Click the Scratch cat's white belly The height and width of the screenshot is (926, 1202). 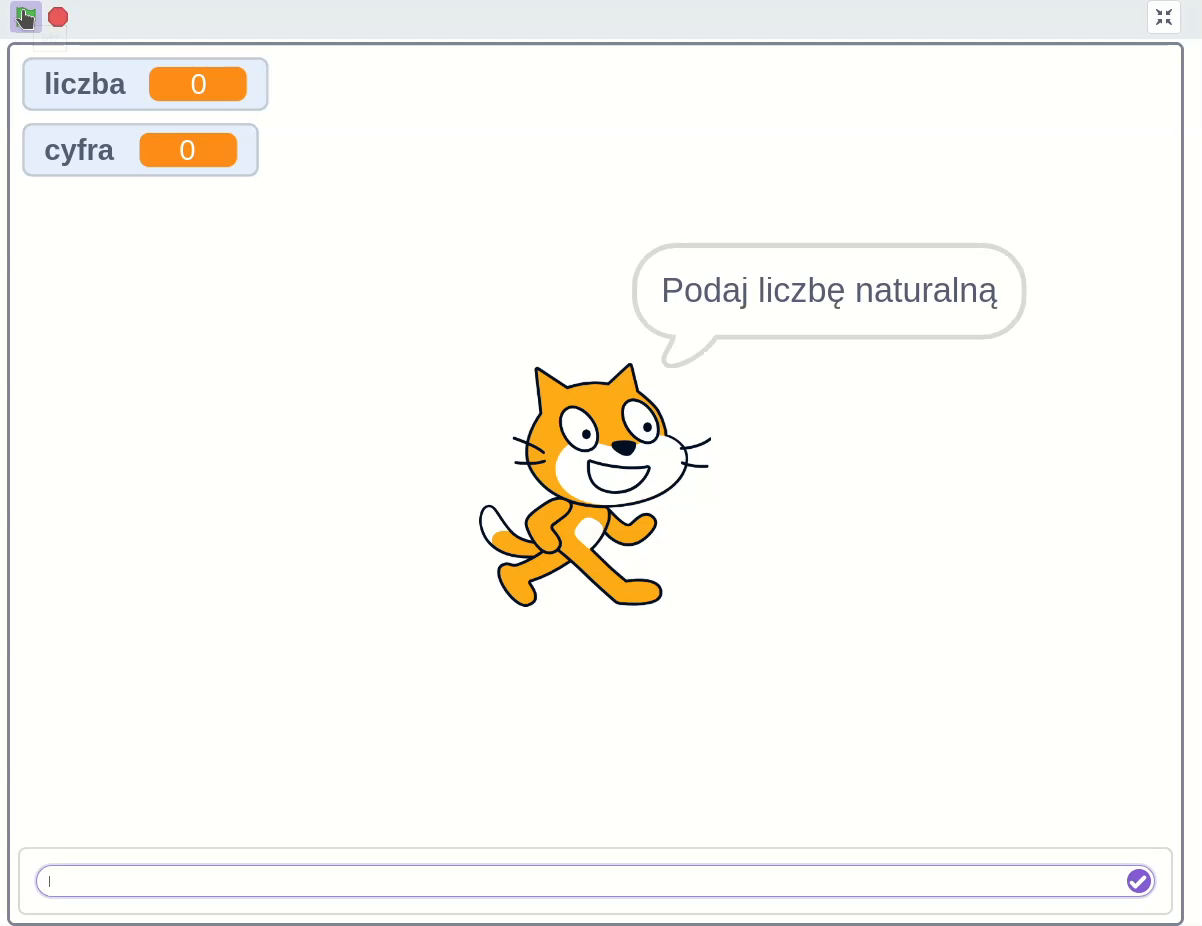tap(588, 531)
